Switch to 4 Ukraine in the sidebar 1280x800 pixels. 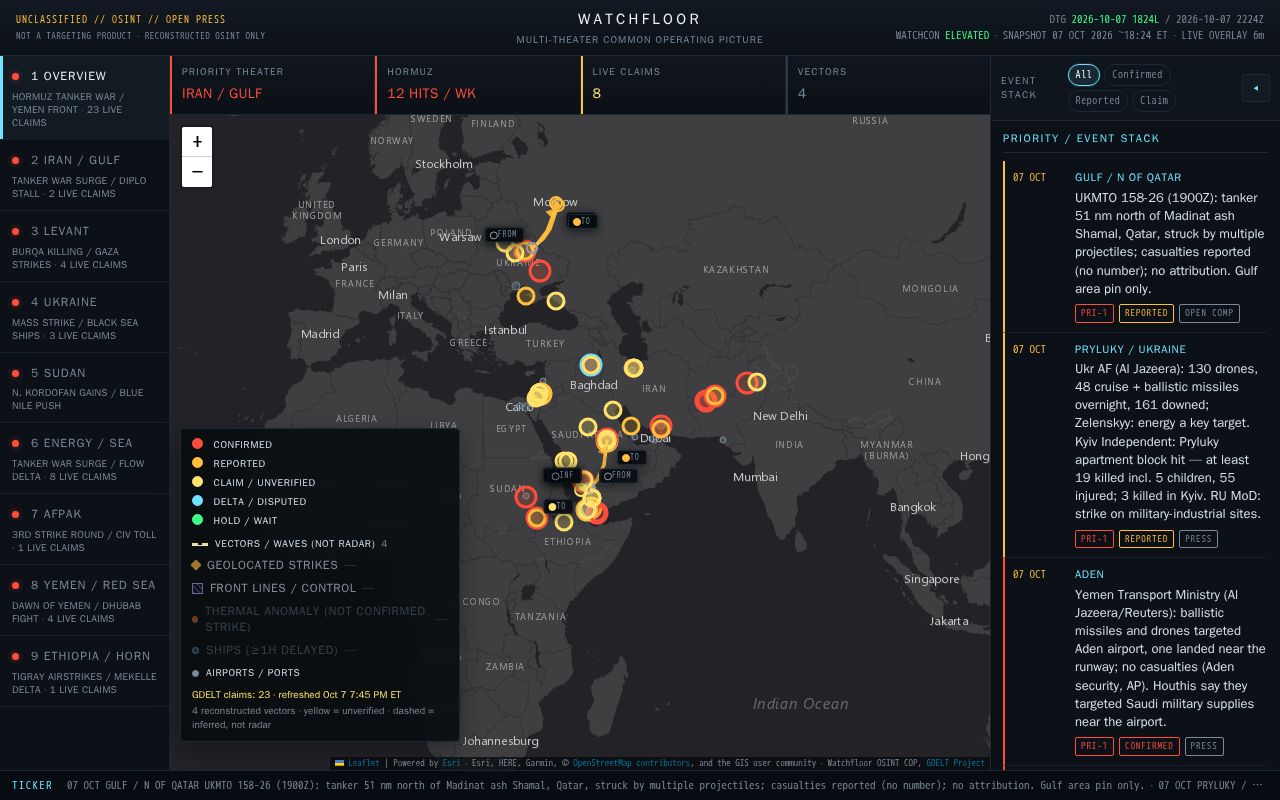(x=85, y=318)
